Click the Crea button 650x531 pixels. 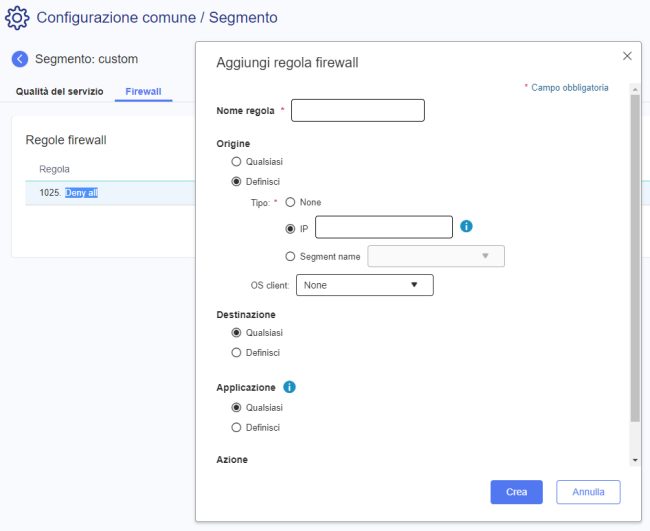516,492
